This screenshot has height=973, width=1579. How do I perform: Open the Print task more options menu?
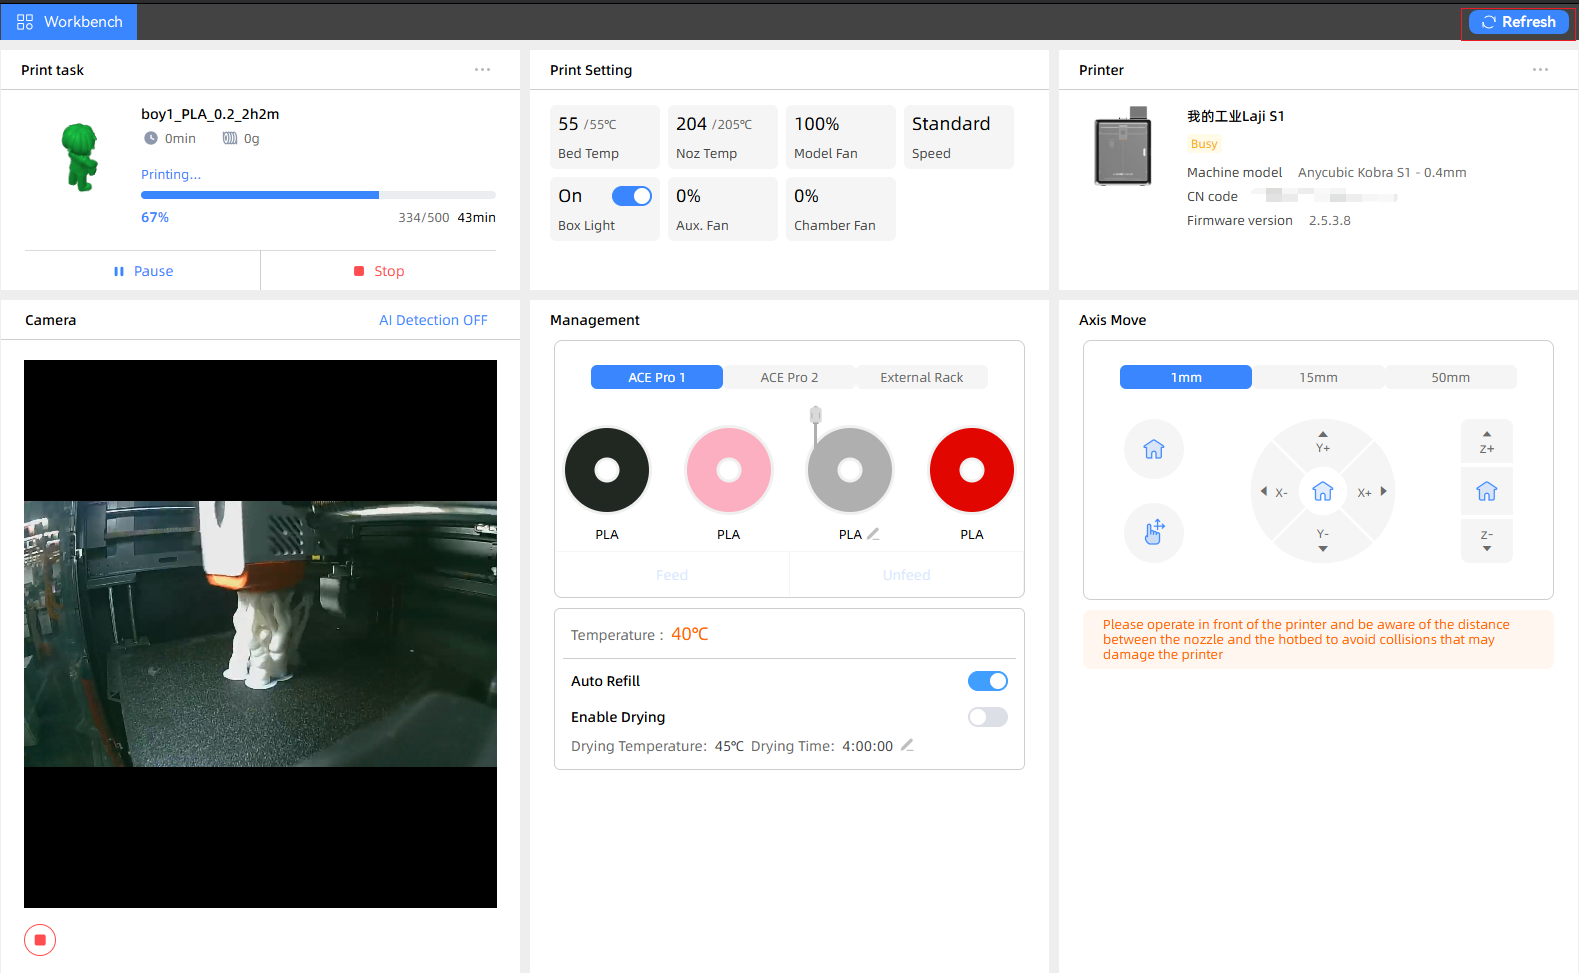[482, 70]
